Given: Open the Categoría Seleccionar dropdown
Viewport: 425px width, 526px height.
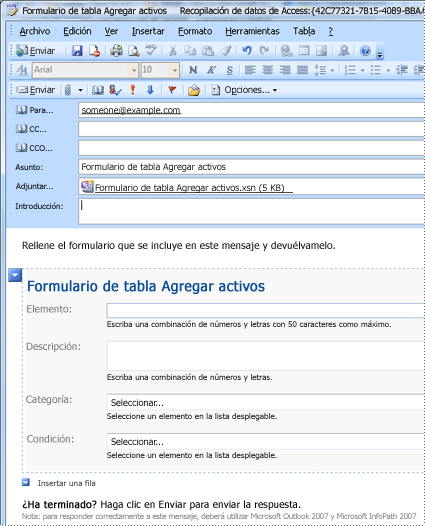Looking at the screenshot, I should pos(266,402).
